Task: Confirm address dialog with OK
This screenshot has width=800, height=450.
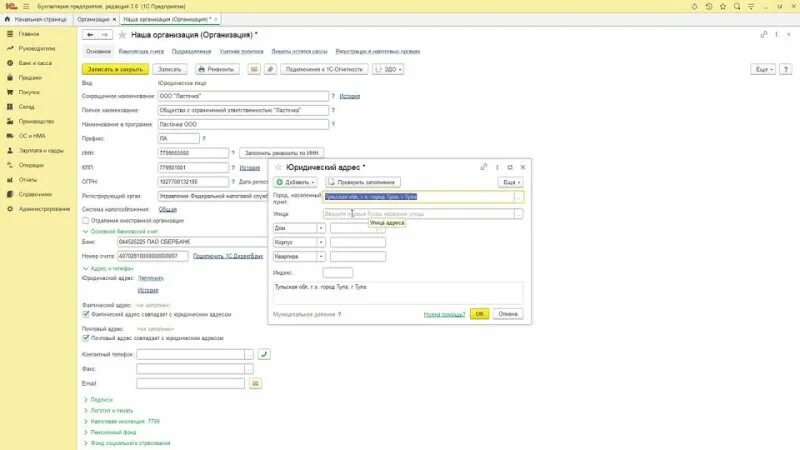Action: coord(480,314)
